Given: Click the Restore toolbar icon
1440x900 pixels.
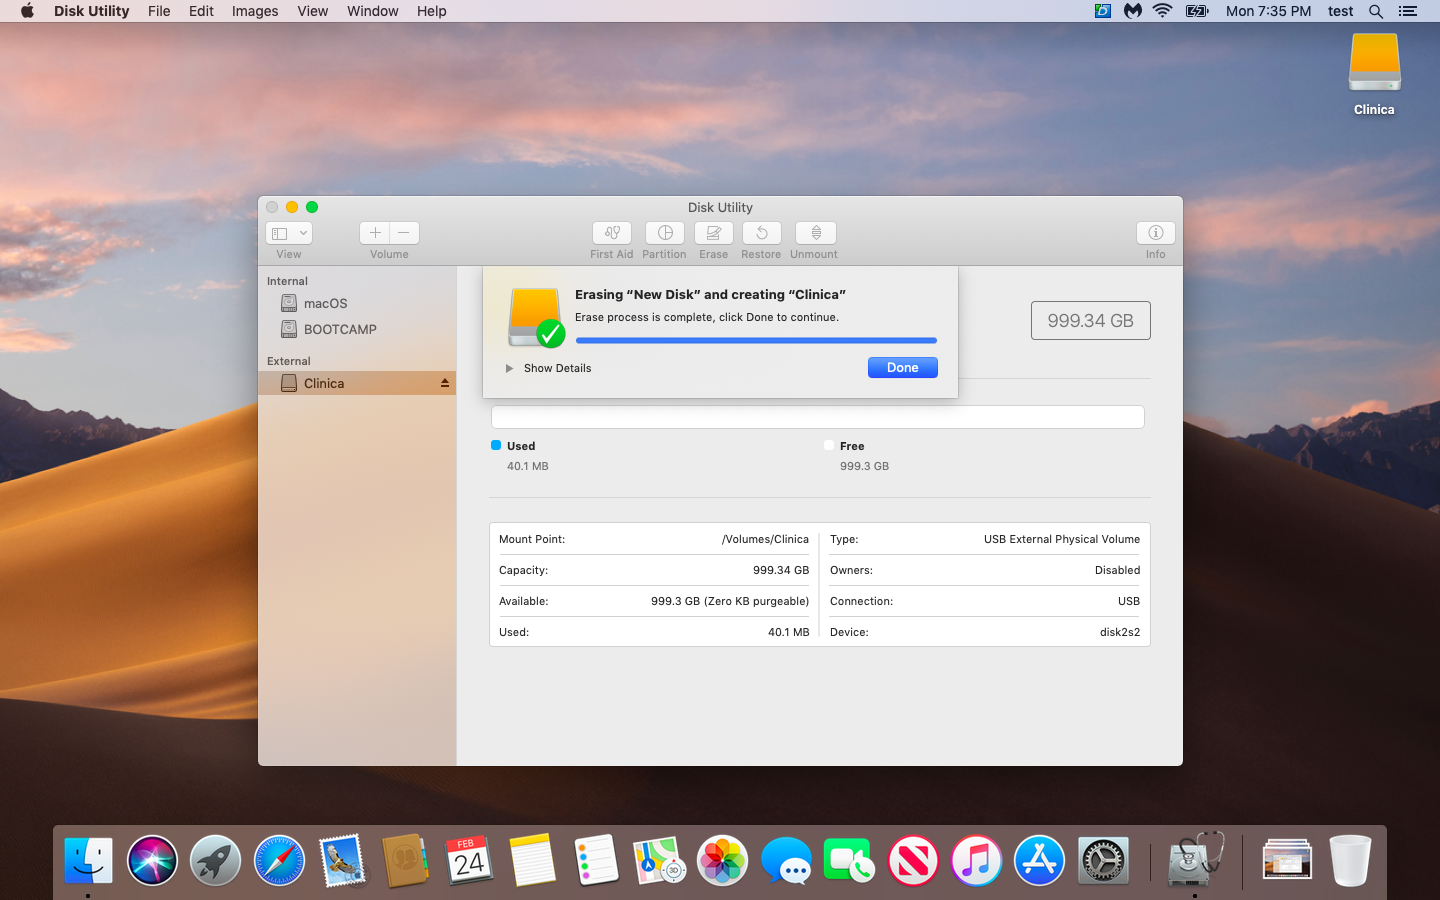Looking at the screenshot, I should pos(762,233).
